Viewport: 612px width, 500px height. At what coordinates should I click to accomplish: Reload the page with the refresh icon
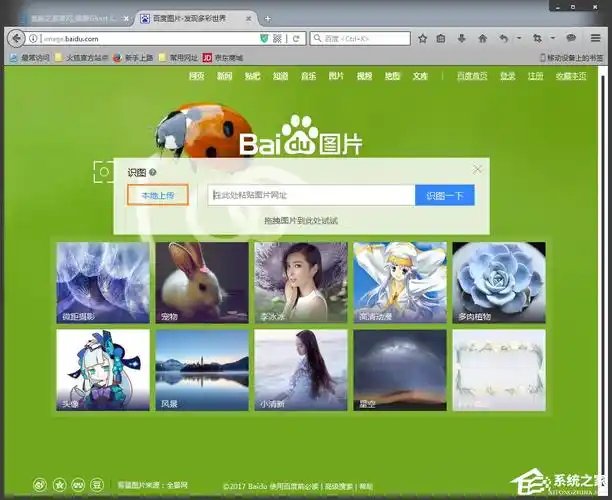(296, 38)
